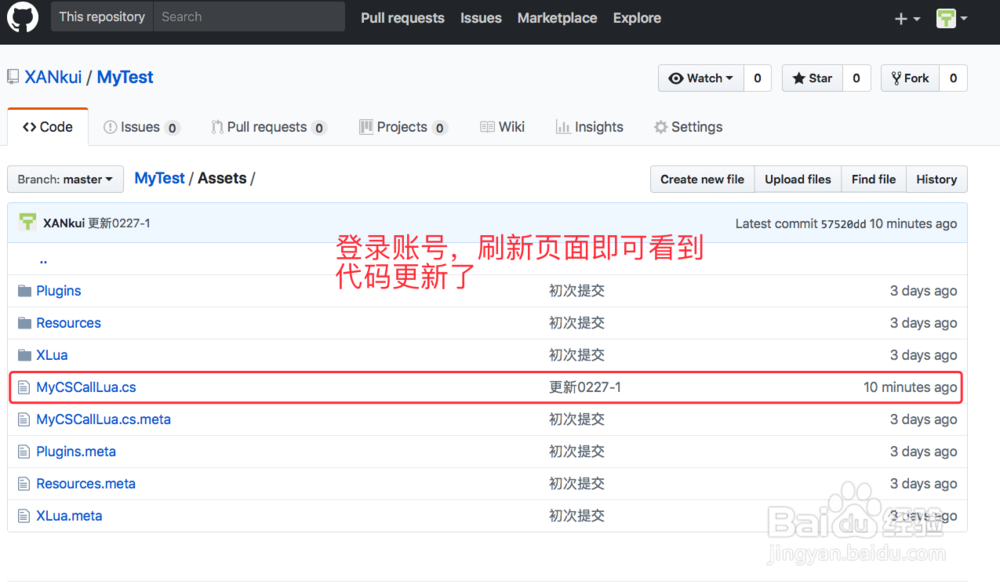This screenshot has height=588, width=1000.
Task: Click the MyCSCallLua.cs file icon
Action: point(24,387)
